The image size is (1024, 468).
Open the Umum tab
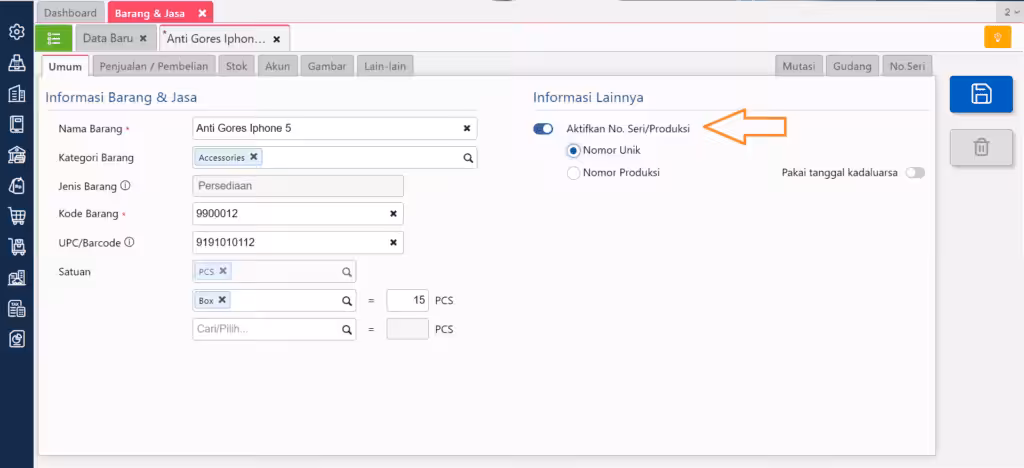point(65,66)
